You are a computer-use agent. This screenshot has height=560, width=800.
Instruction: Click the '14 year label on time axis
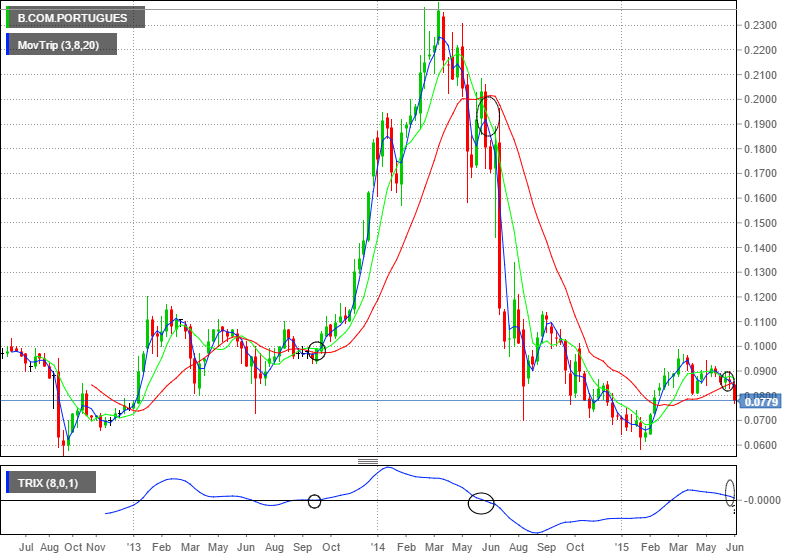378,547
